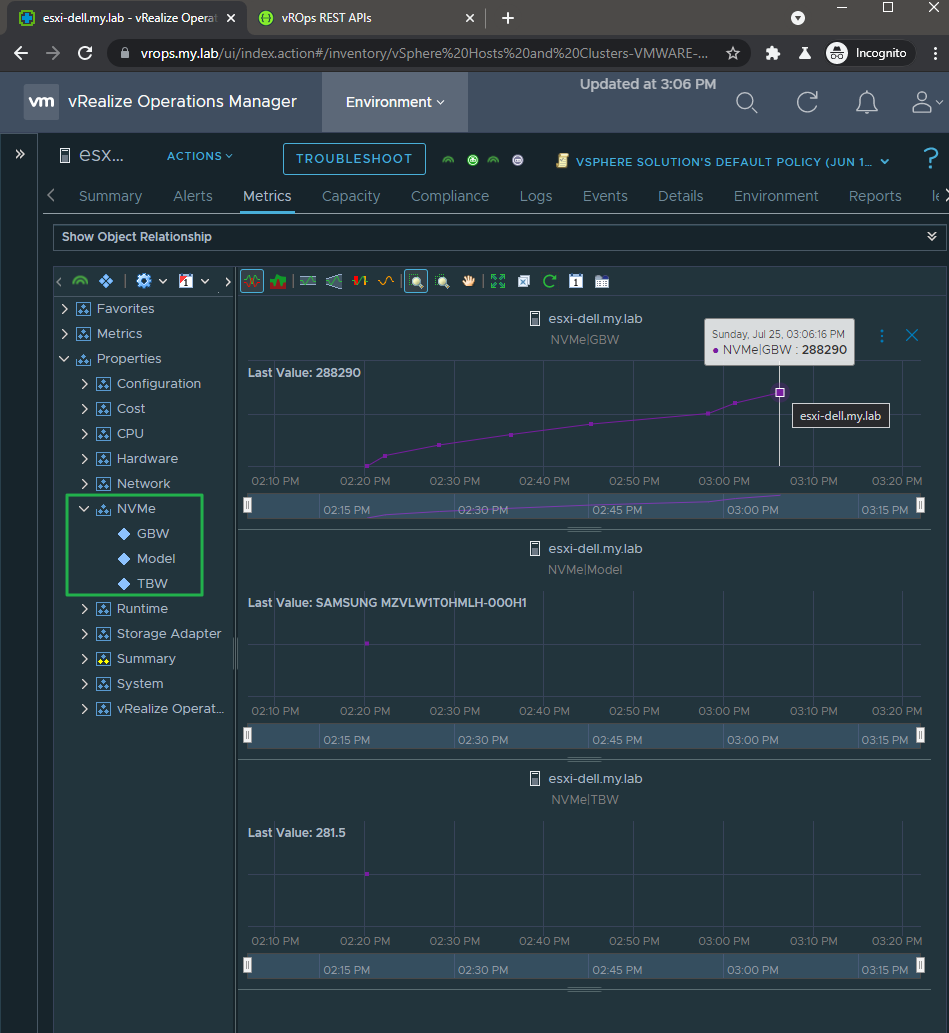Click the zoom to fit expand icon
Screen dimensions: 949x1033
(x=497, y=282)
